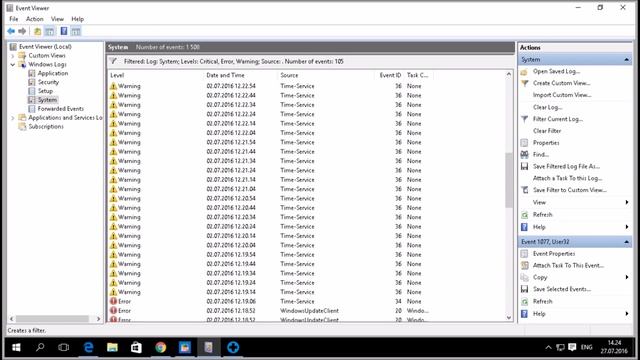Click taskbar Search magnifier icon
The image size is (640, 360).
point(40,347)
